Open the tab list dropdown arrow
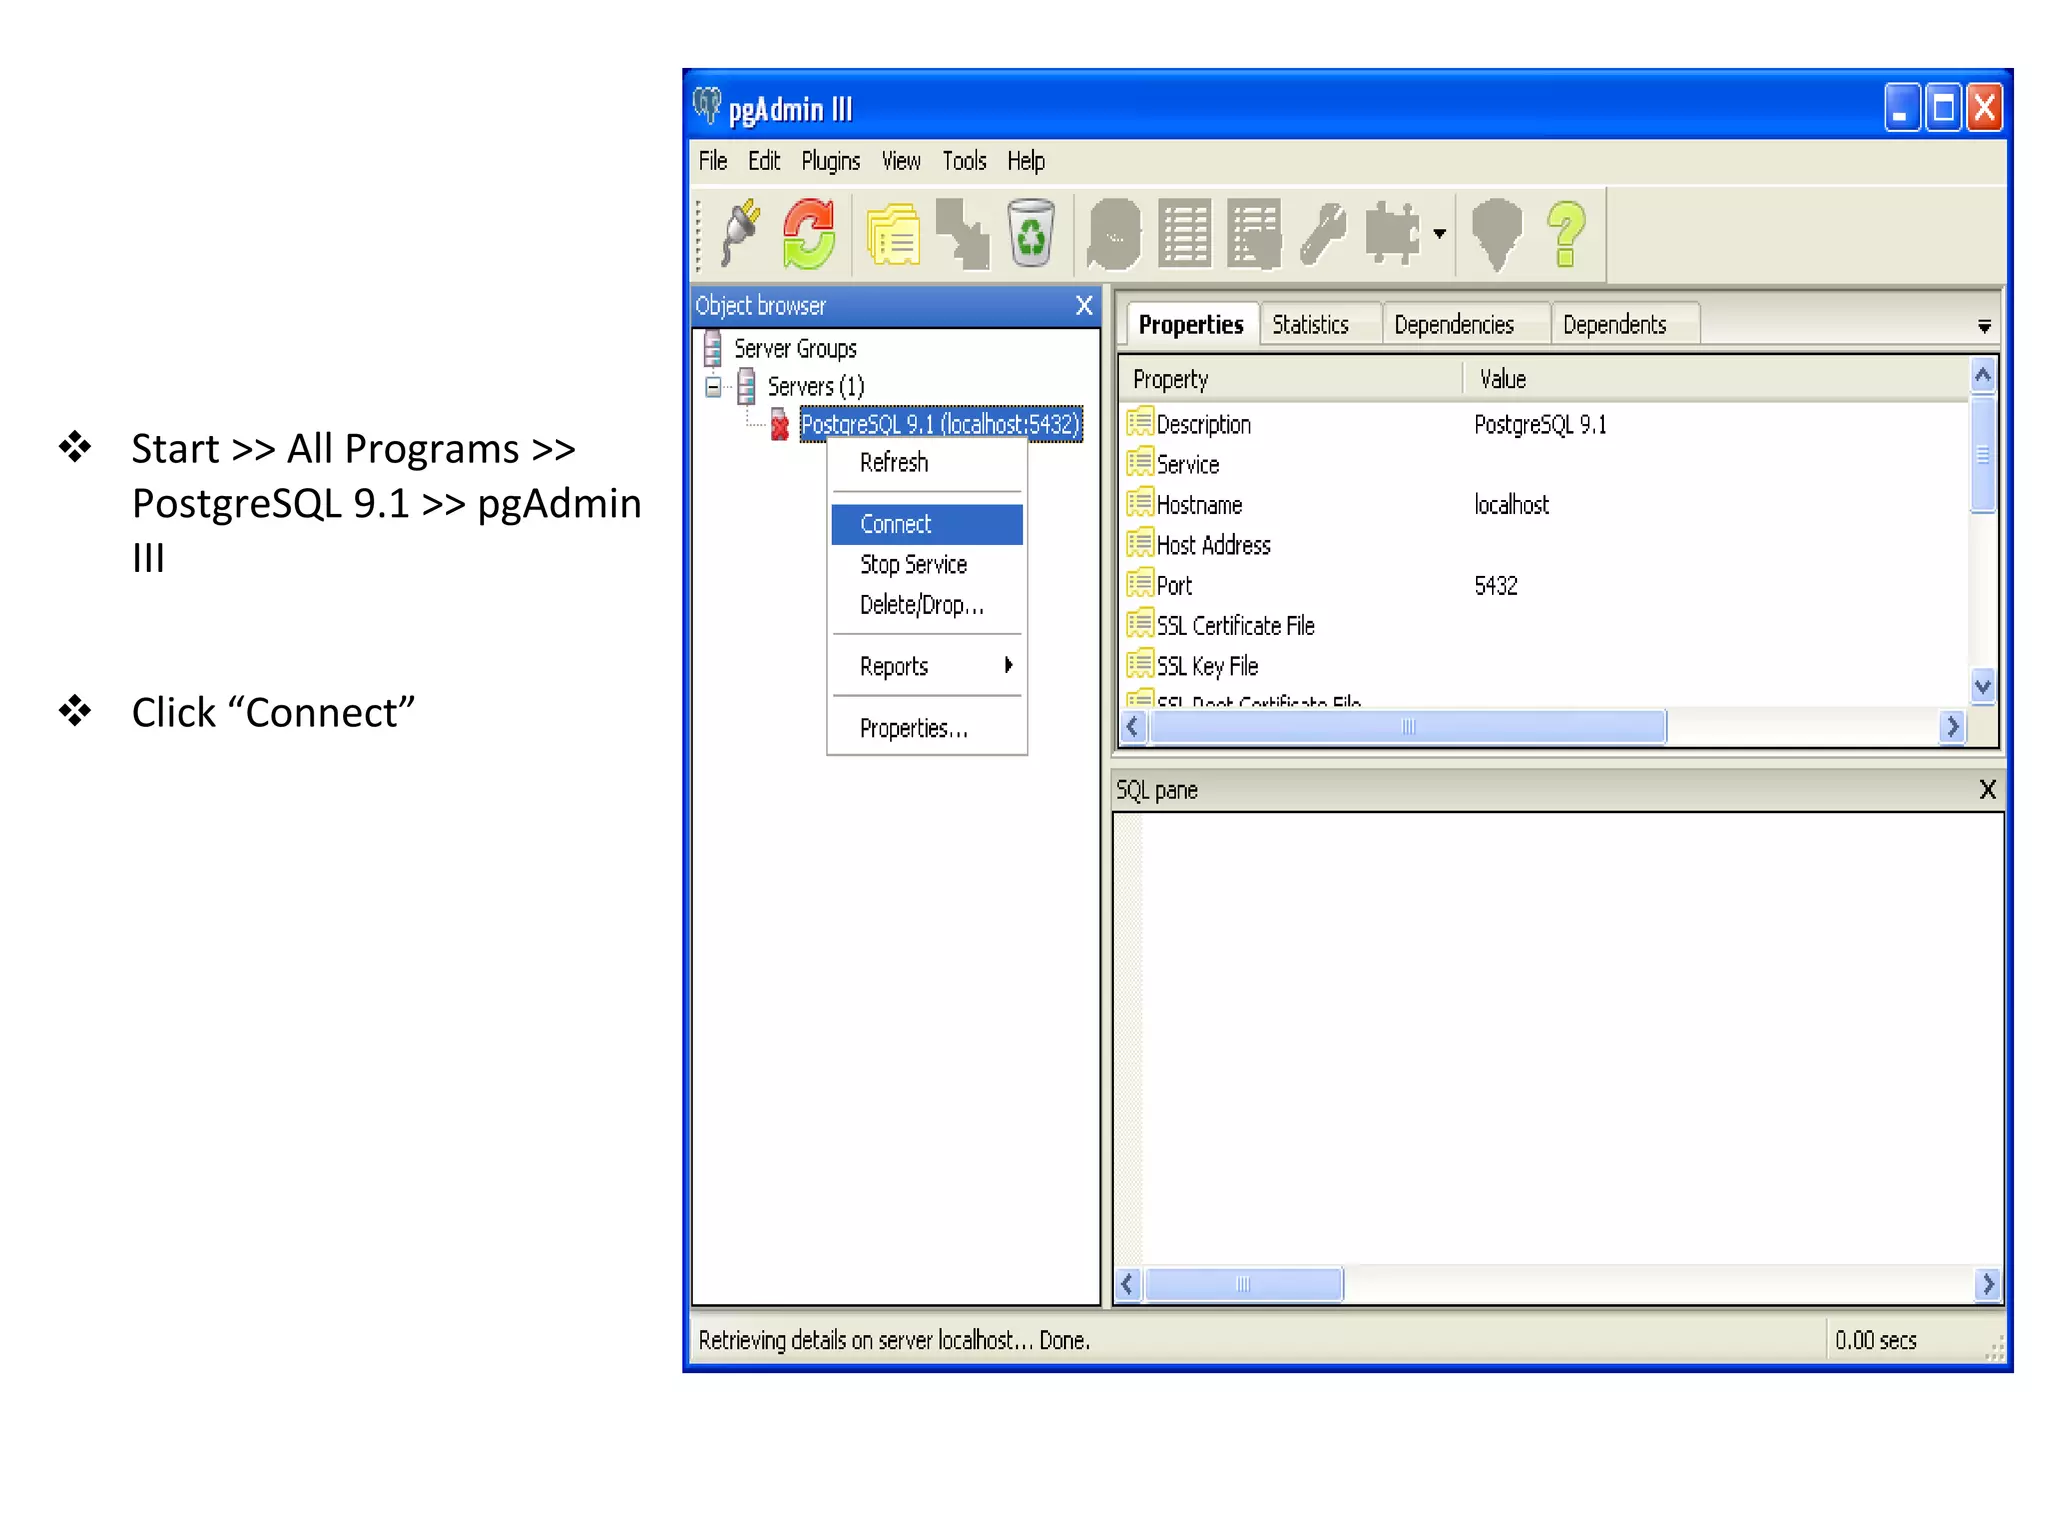The image size is (2048, 1536). point(1984,327)
